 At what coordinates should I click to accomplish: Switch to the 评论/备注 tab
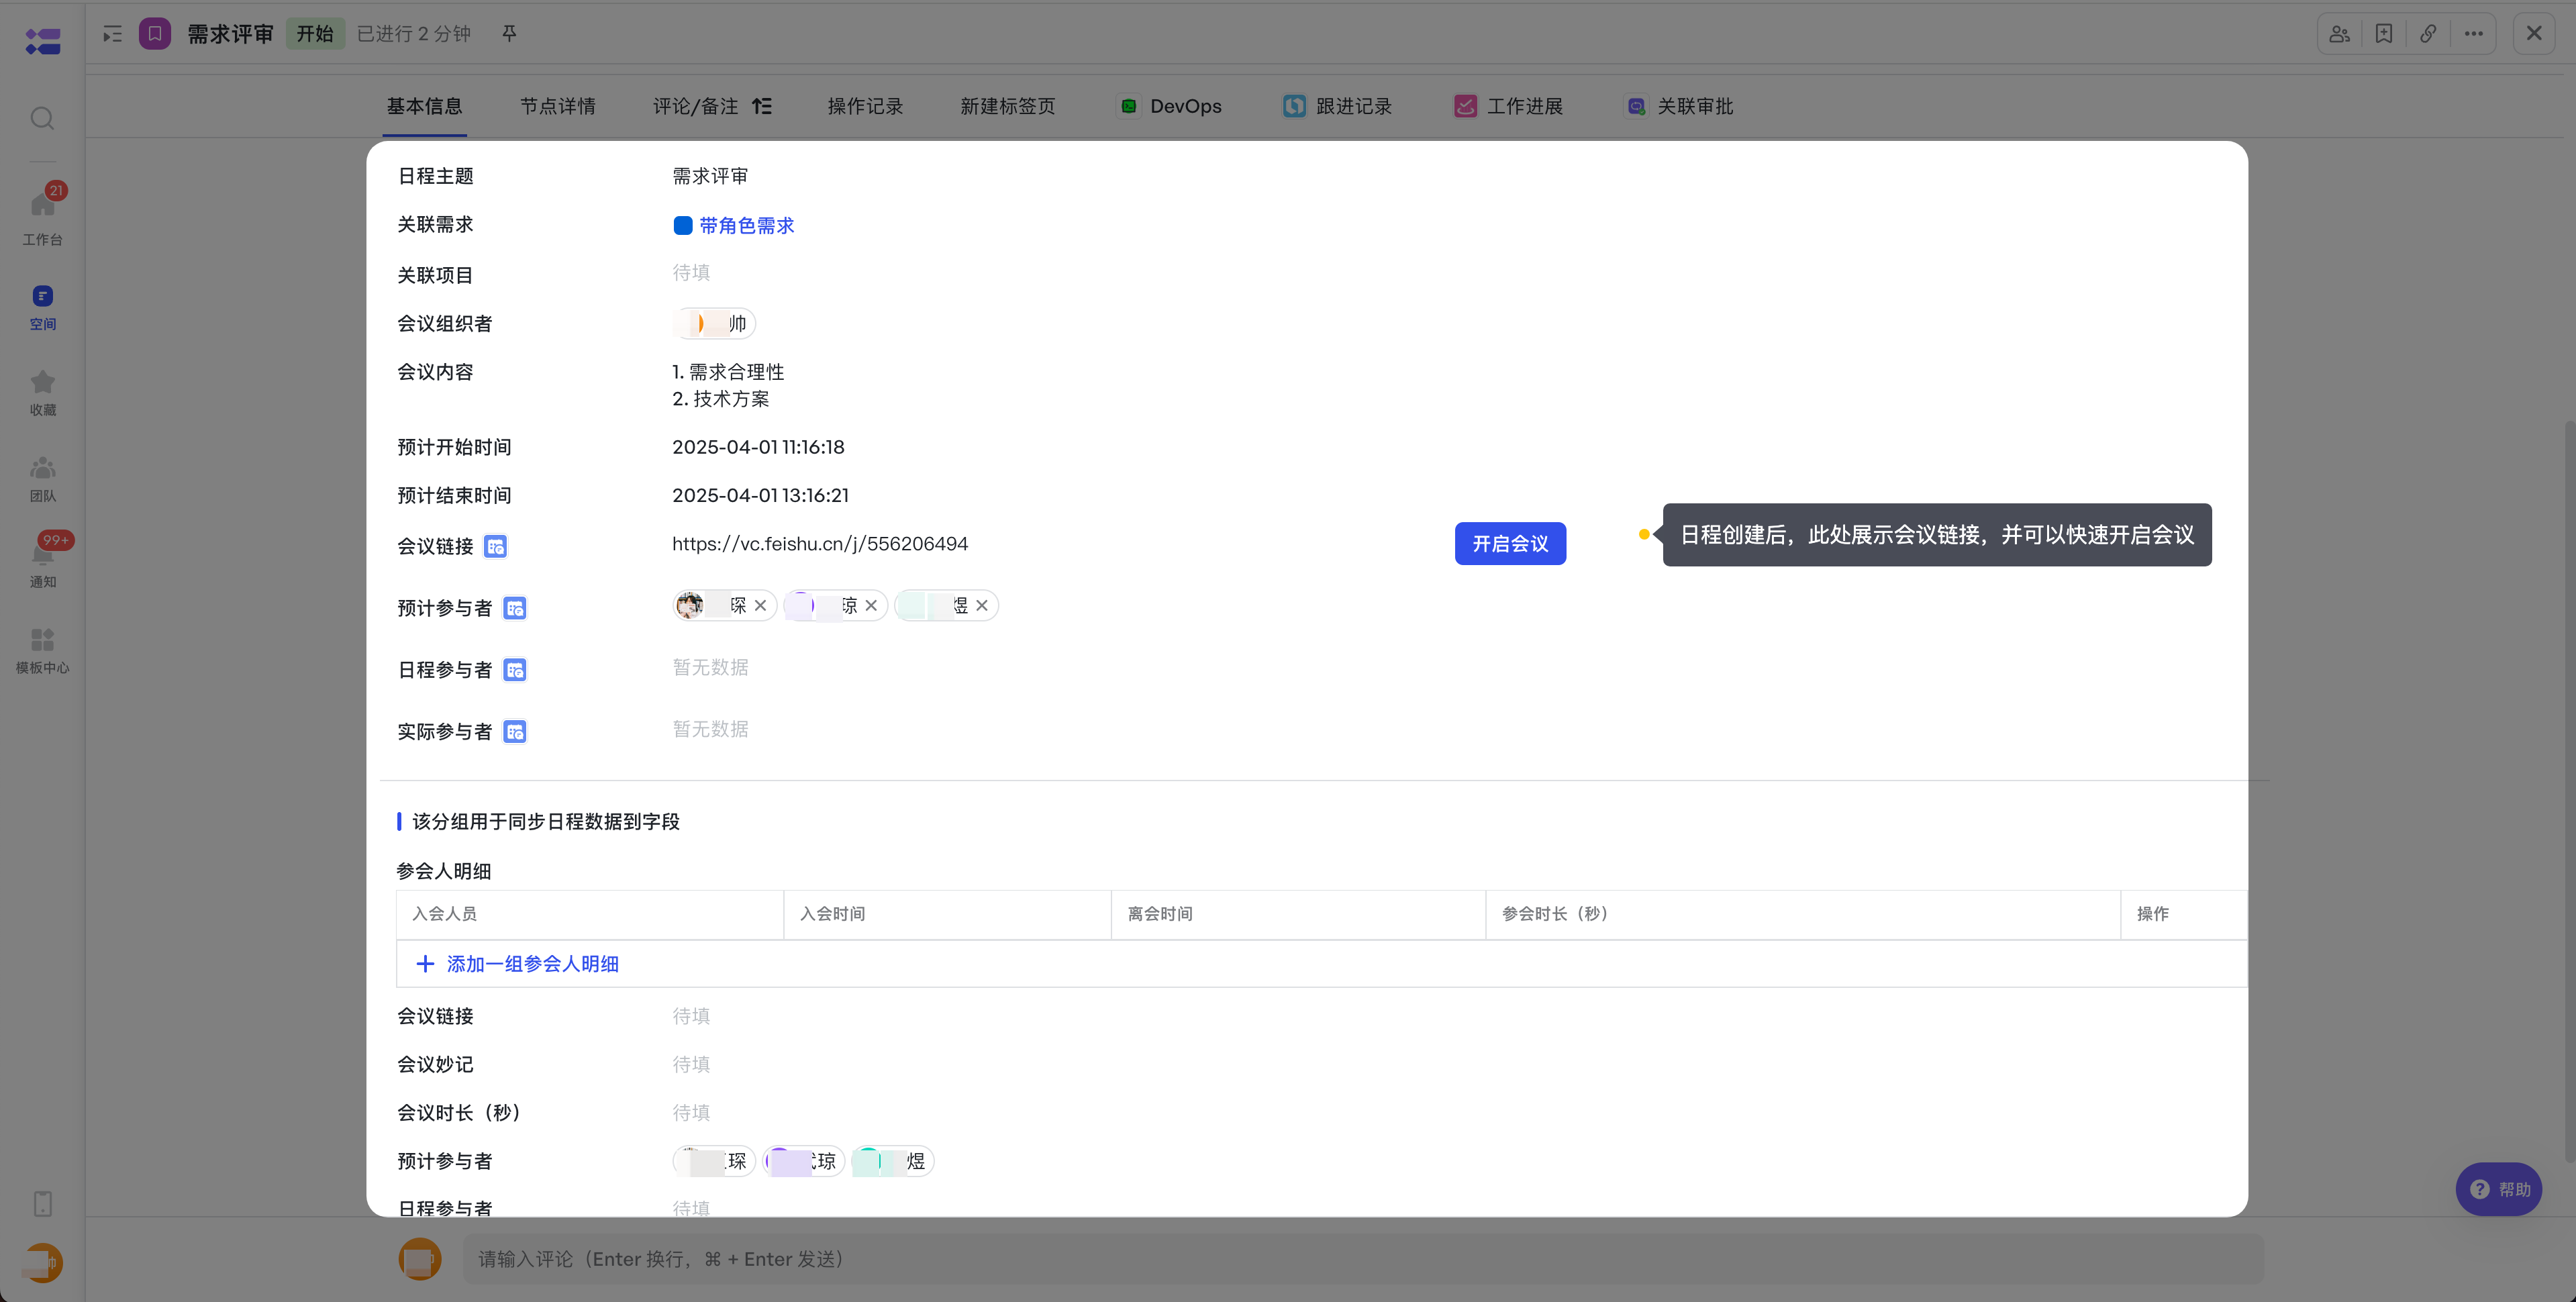pyautogui.click(x=696, y=106)
